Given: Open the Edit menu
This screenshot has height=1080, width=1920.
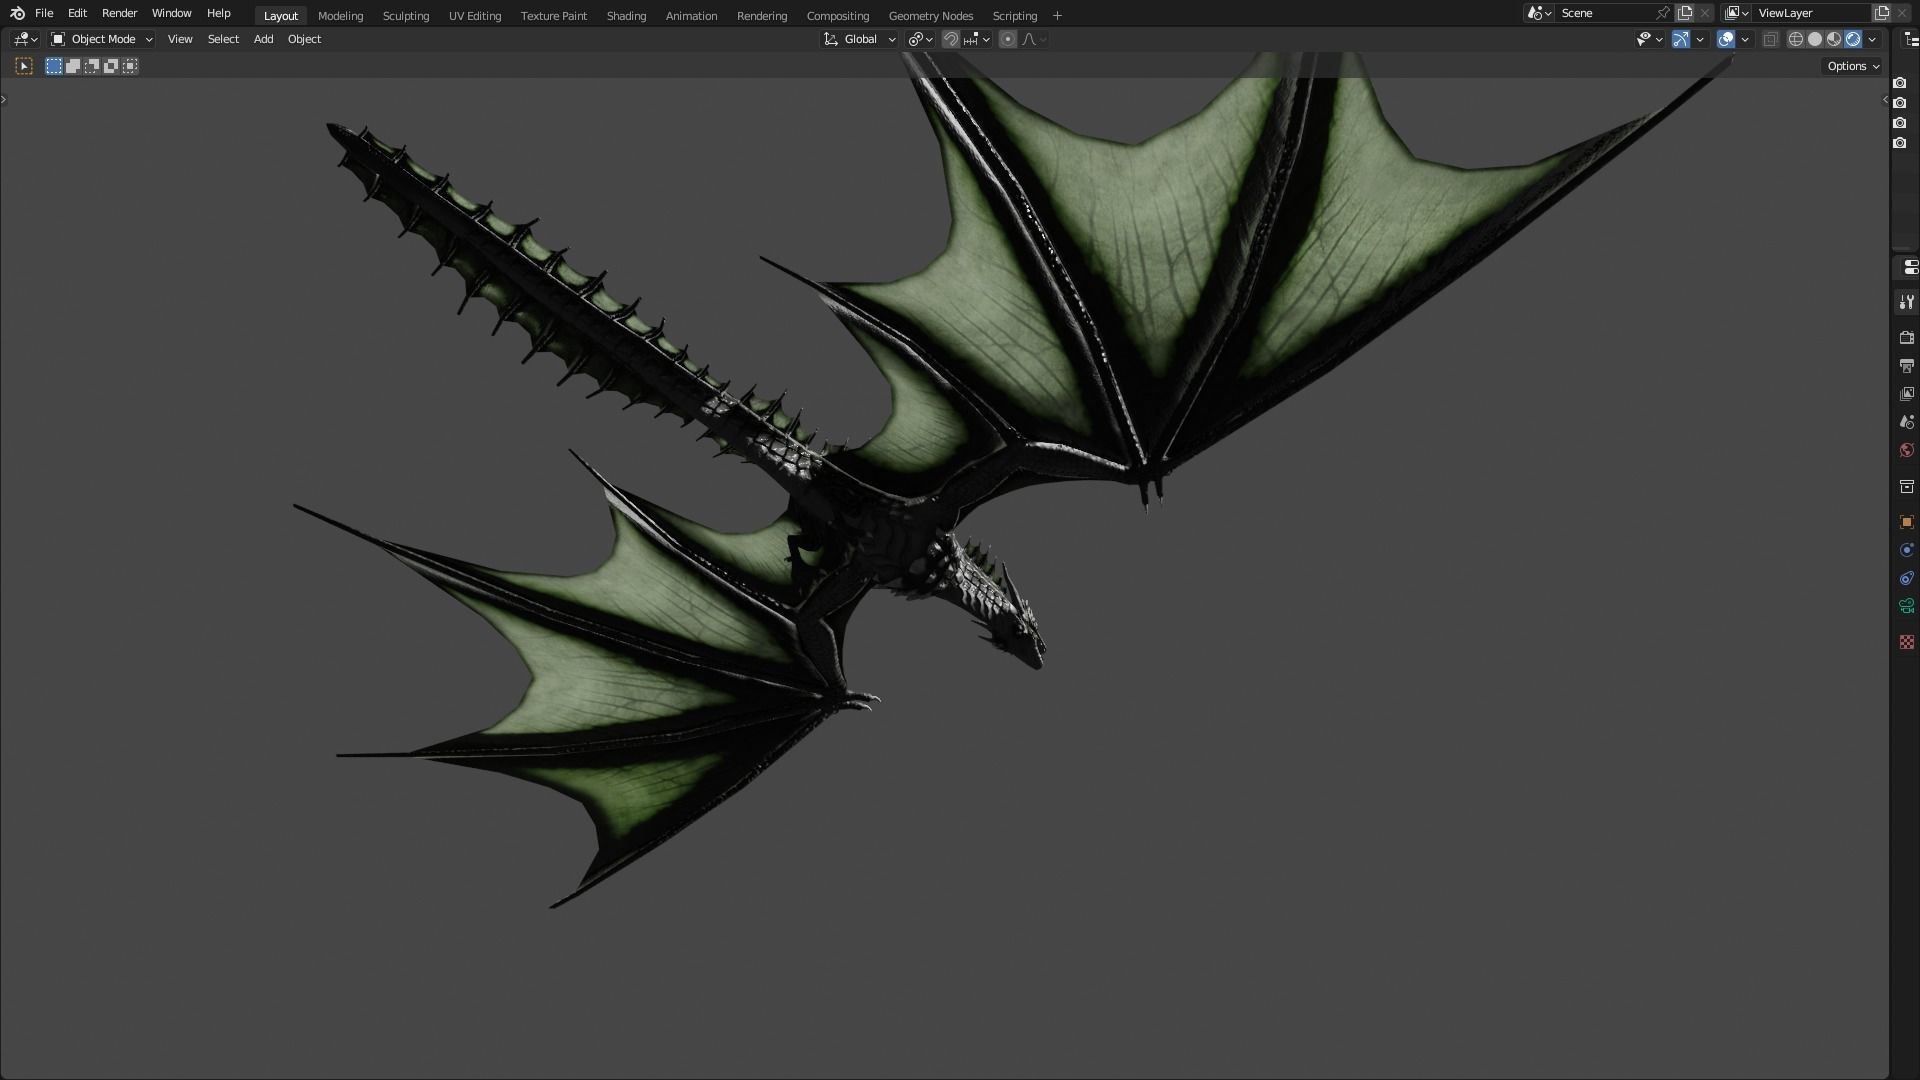Looking at the screenshot, I should (x=77, y=13).
